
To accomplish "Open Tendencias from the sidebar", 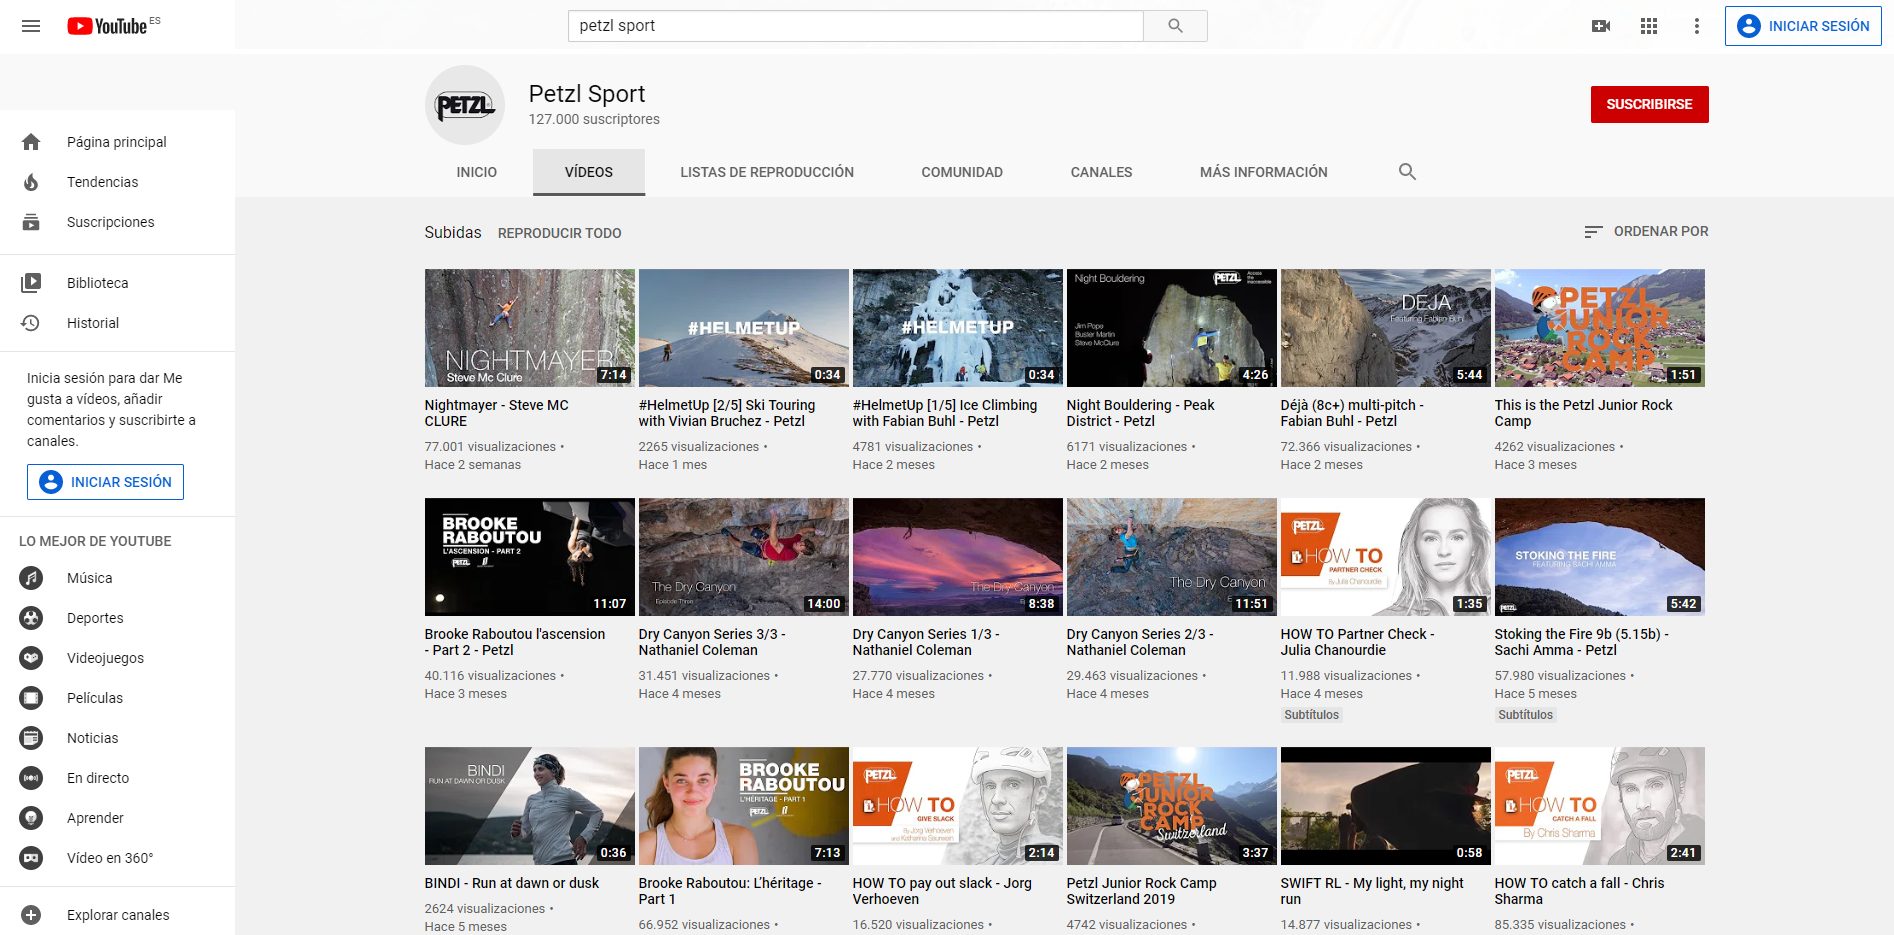I will 102,182.
